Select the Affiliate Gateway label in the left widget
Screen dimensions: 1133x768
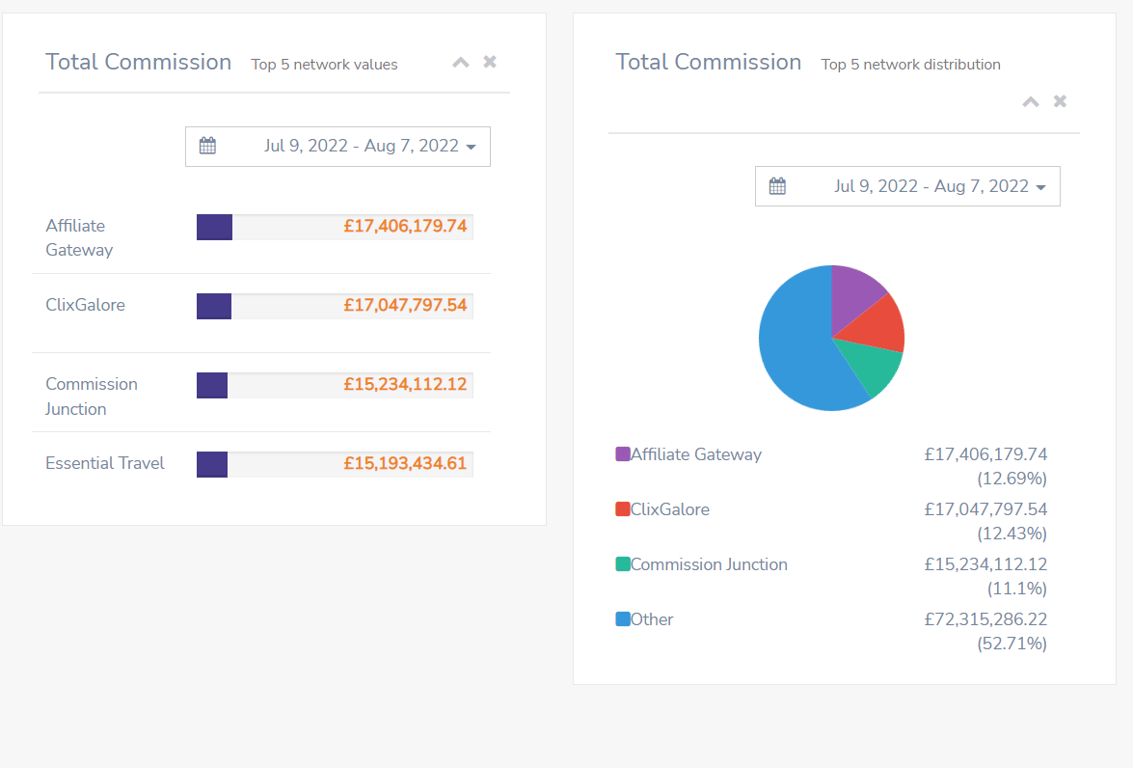coord(77,237)
